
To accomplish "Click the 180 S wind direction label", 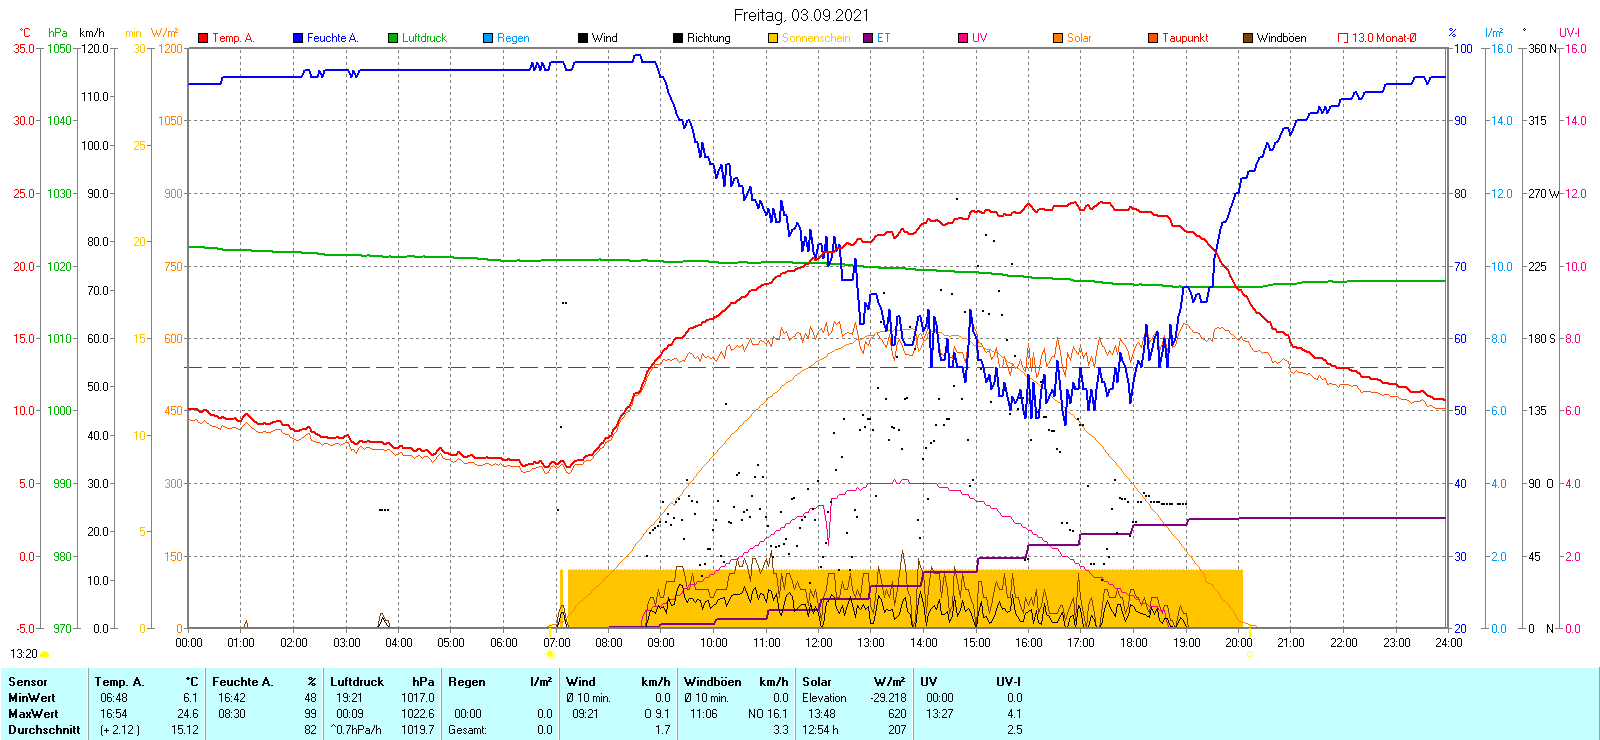I will pyautogui.click(x=1542, y=338).
